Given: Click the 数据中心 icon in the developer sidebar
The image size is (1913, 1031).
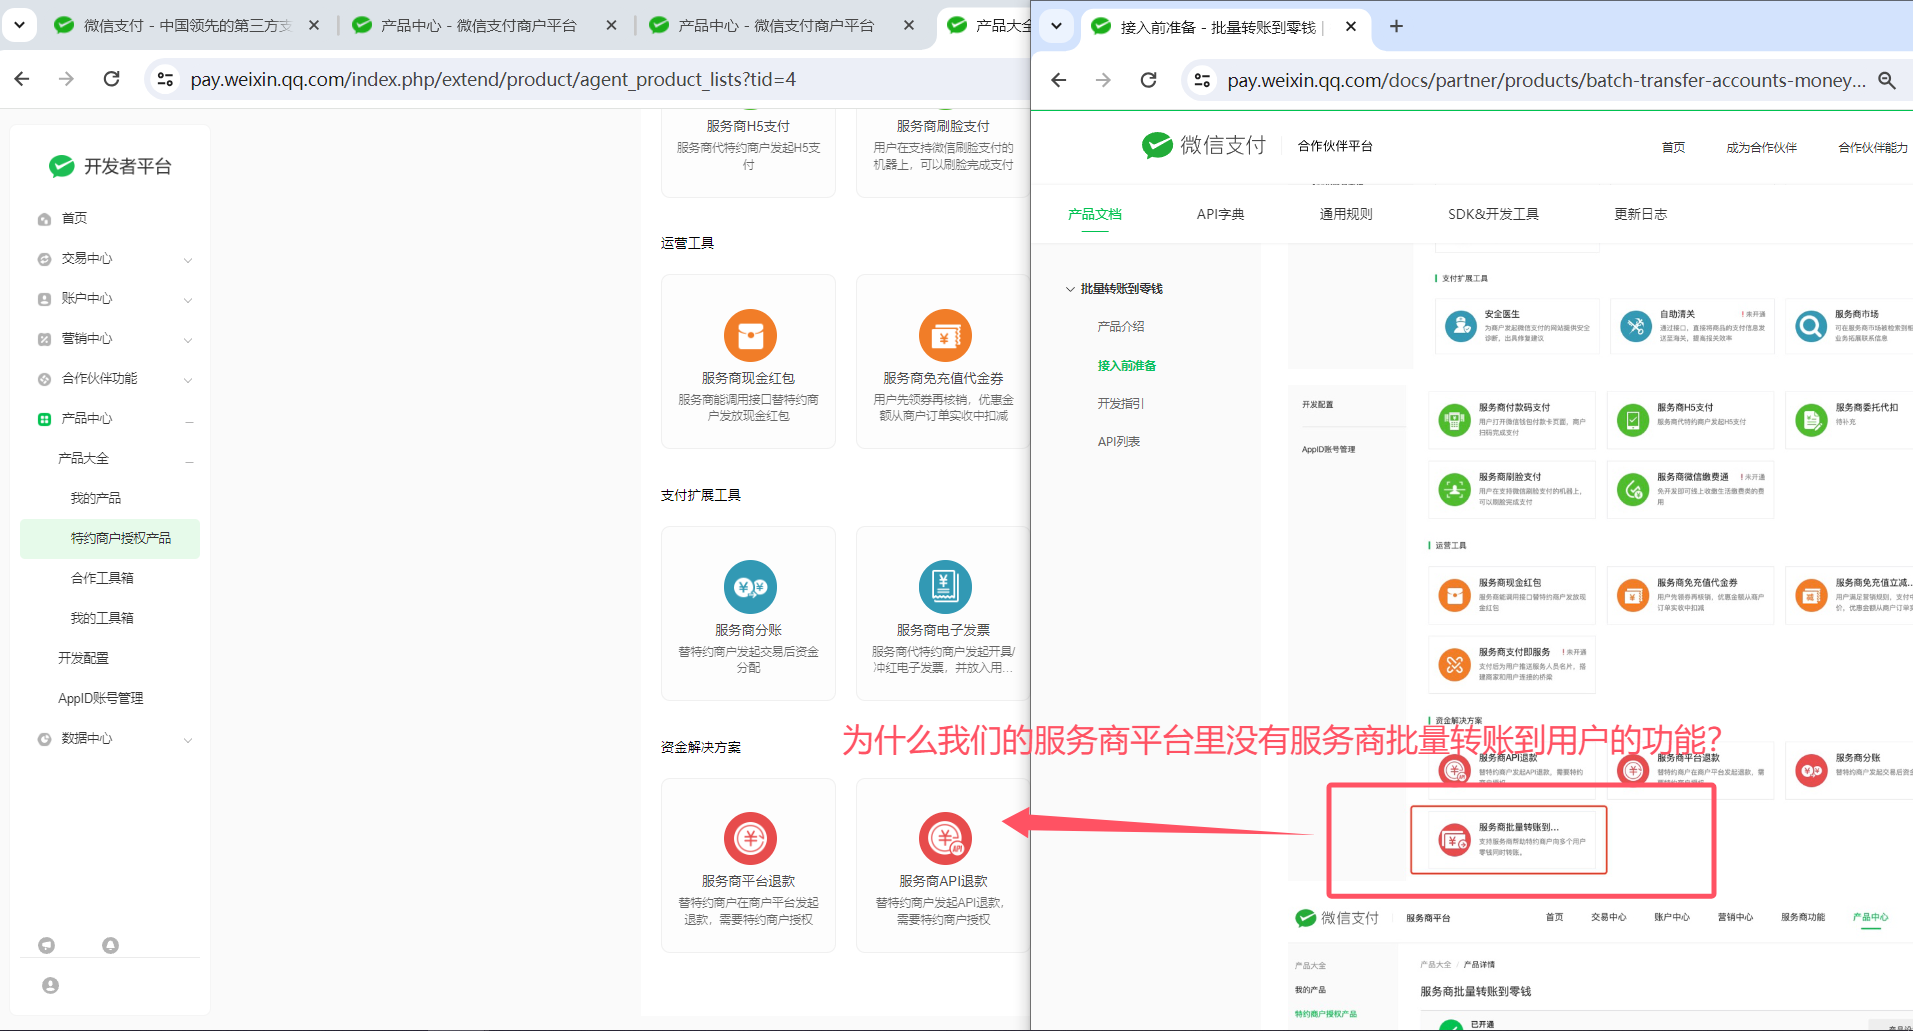Looking at the screenshot, I should coord(44,739).
